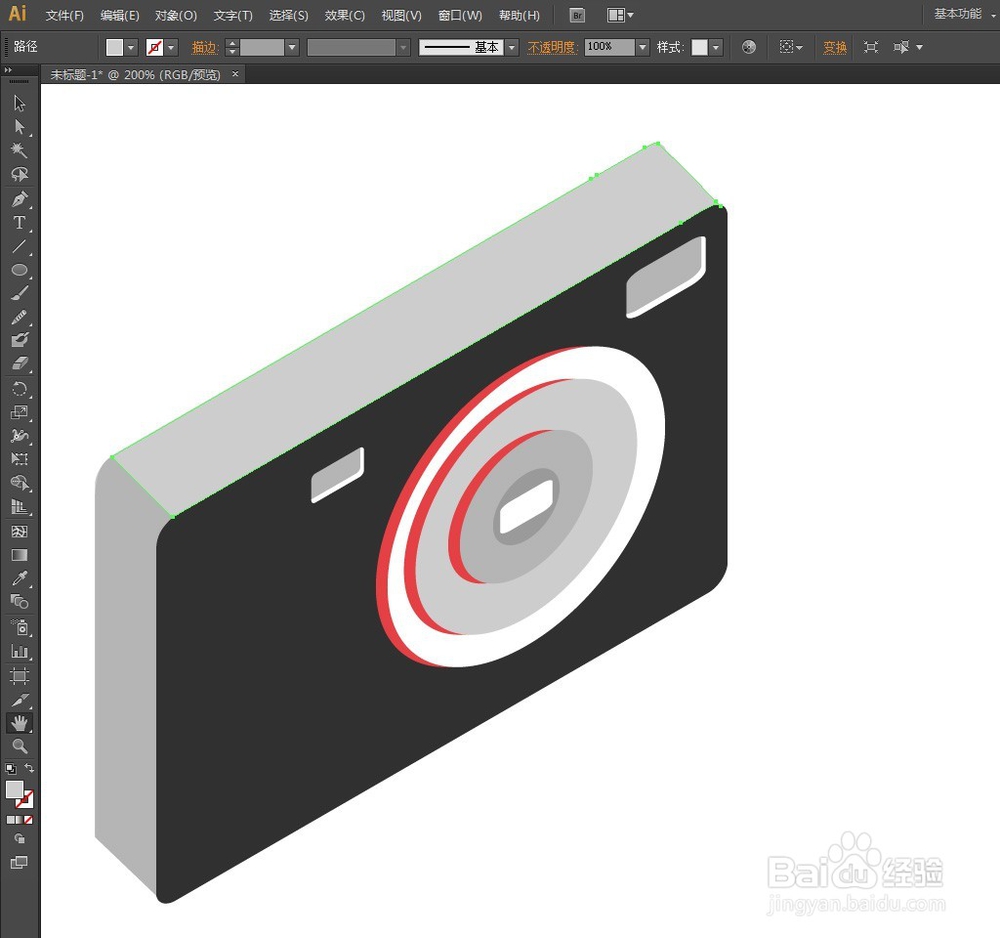The width and height of the screenshot is (1000, 938).
Task: Open the stroke color dropdown in control bar
Action: (170, 47)
